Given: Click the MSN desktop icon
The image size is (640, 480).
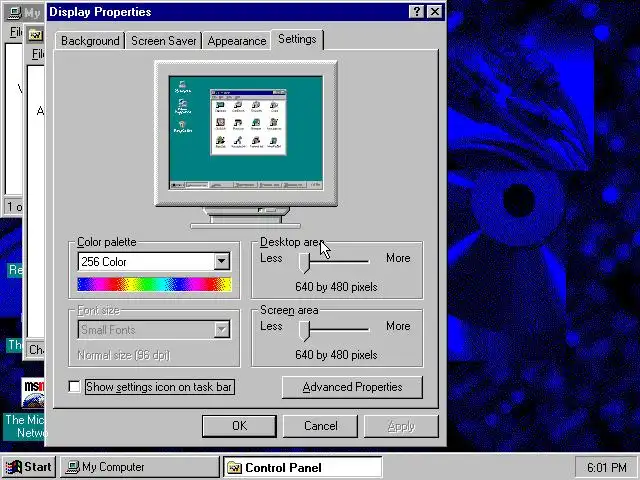Looking at the screenshot, I should [x=33, y=393].
